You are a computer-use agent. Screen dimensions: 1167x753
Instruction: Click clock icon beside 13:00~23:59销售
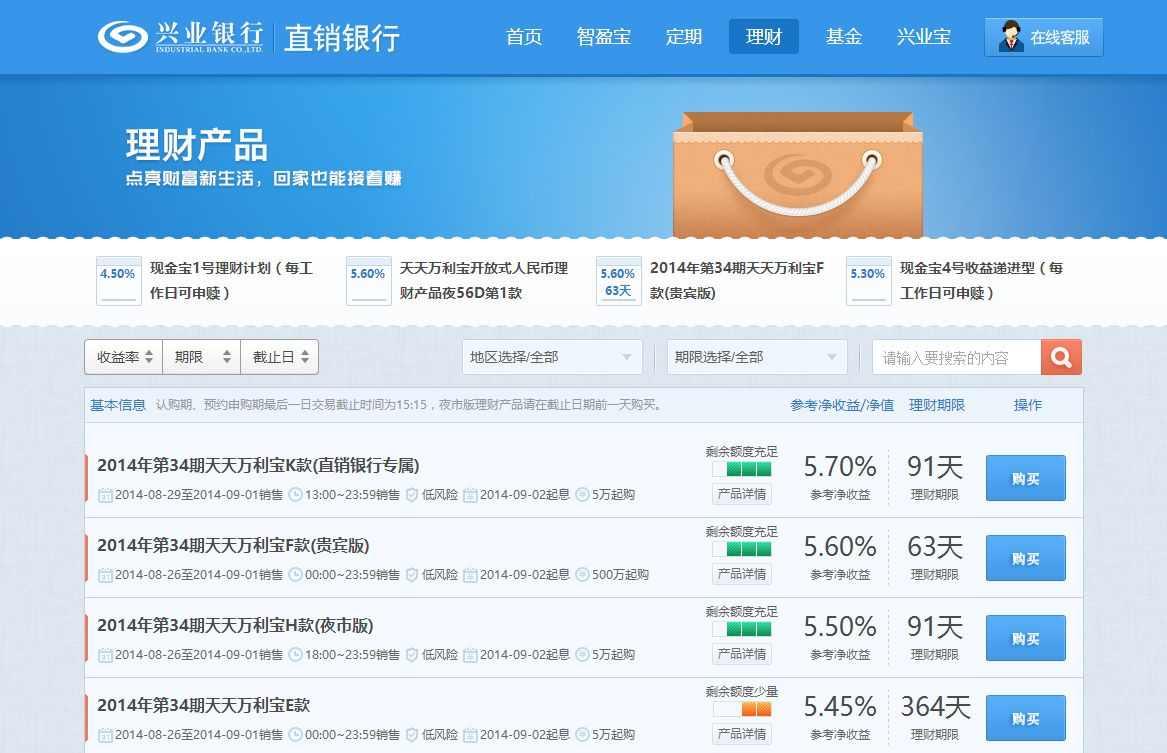point(295,494)
